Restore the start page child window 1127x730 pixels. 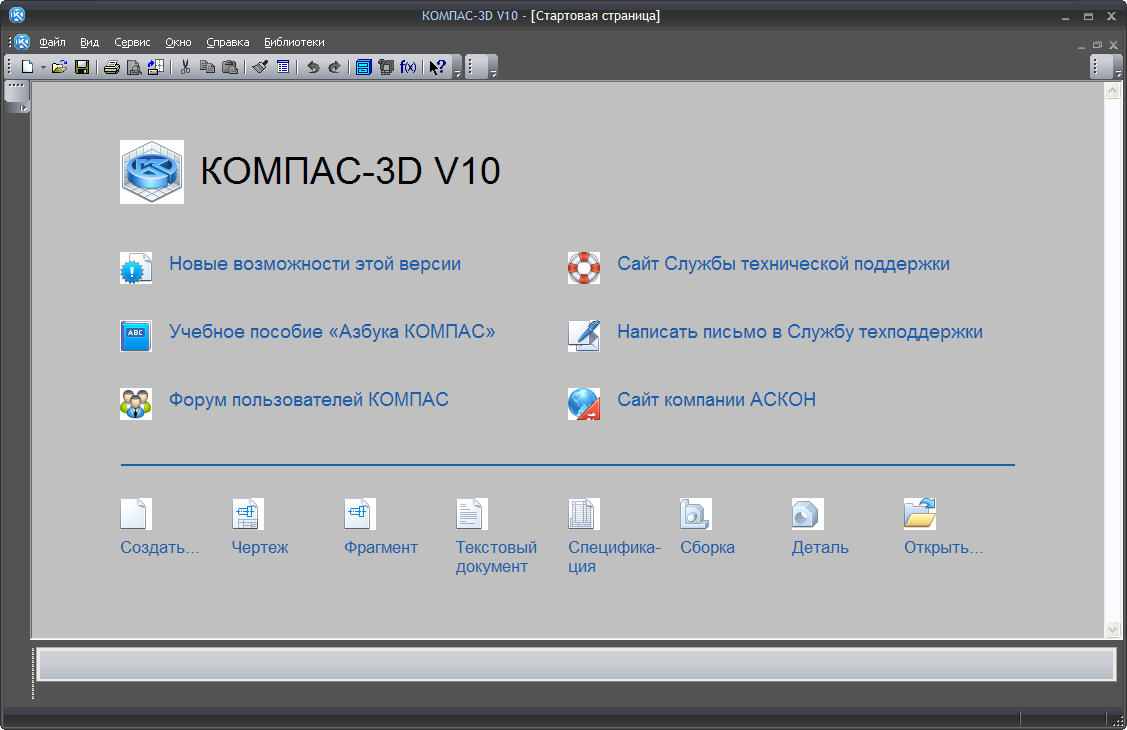click(1098, 45)
